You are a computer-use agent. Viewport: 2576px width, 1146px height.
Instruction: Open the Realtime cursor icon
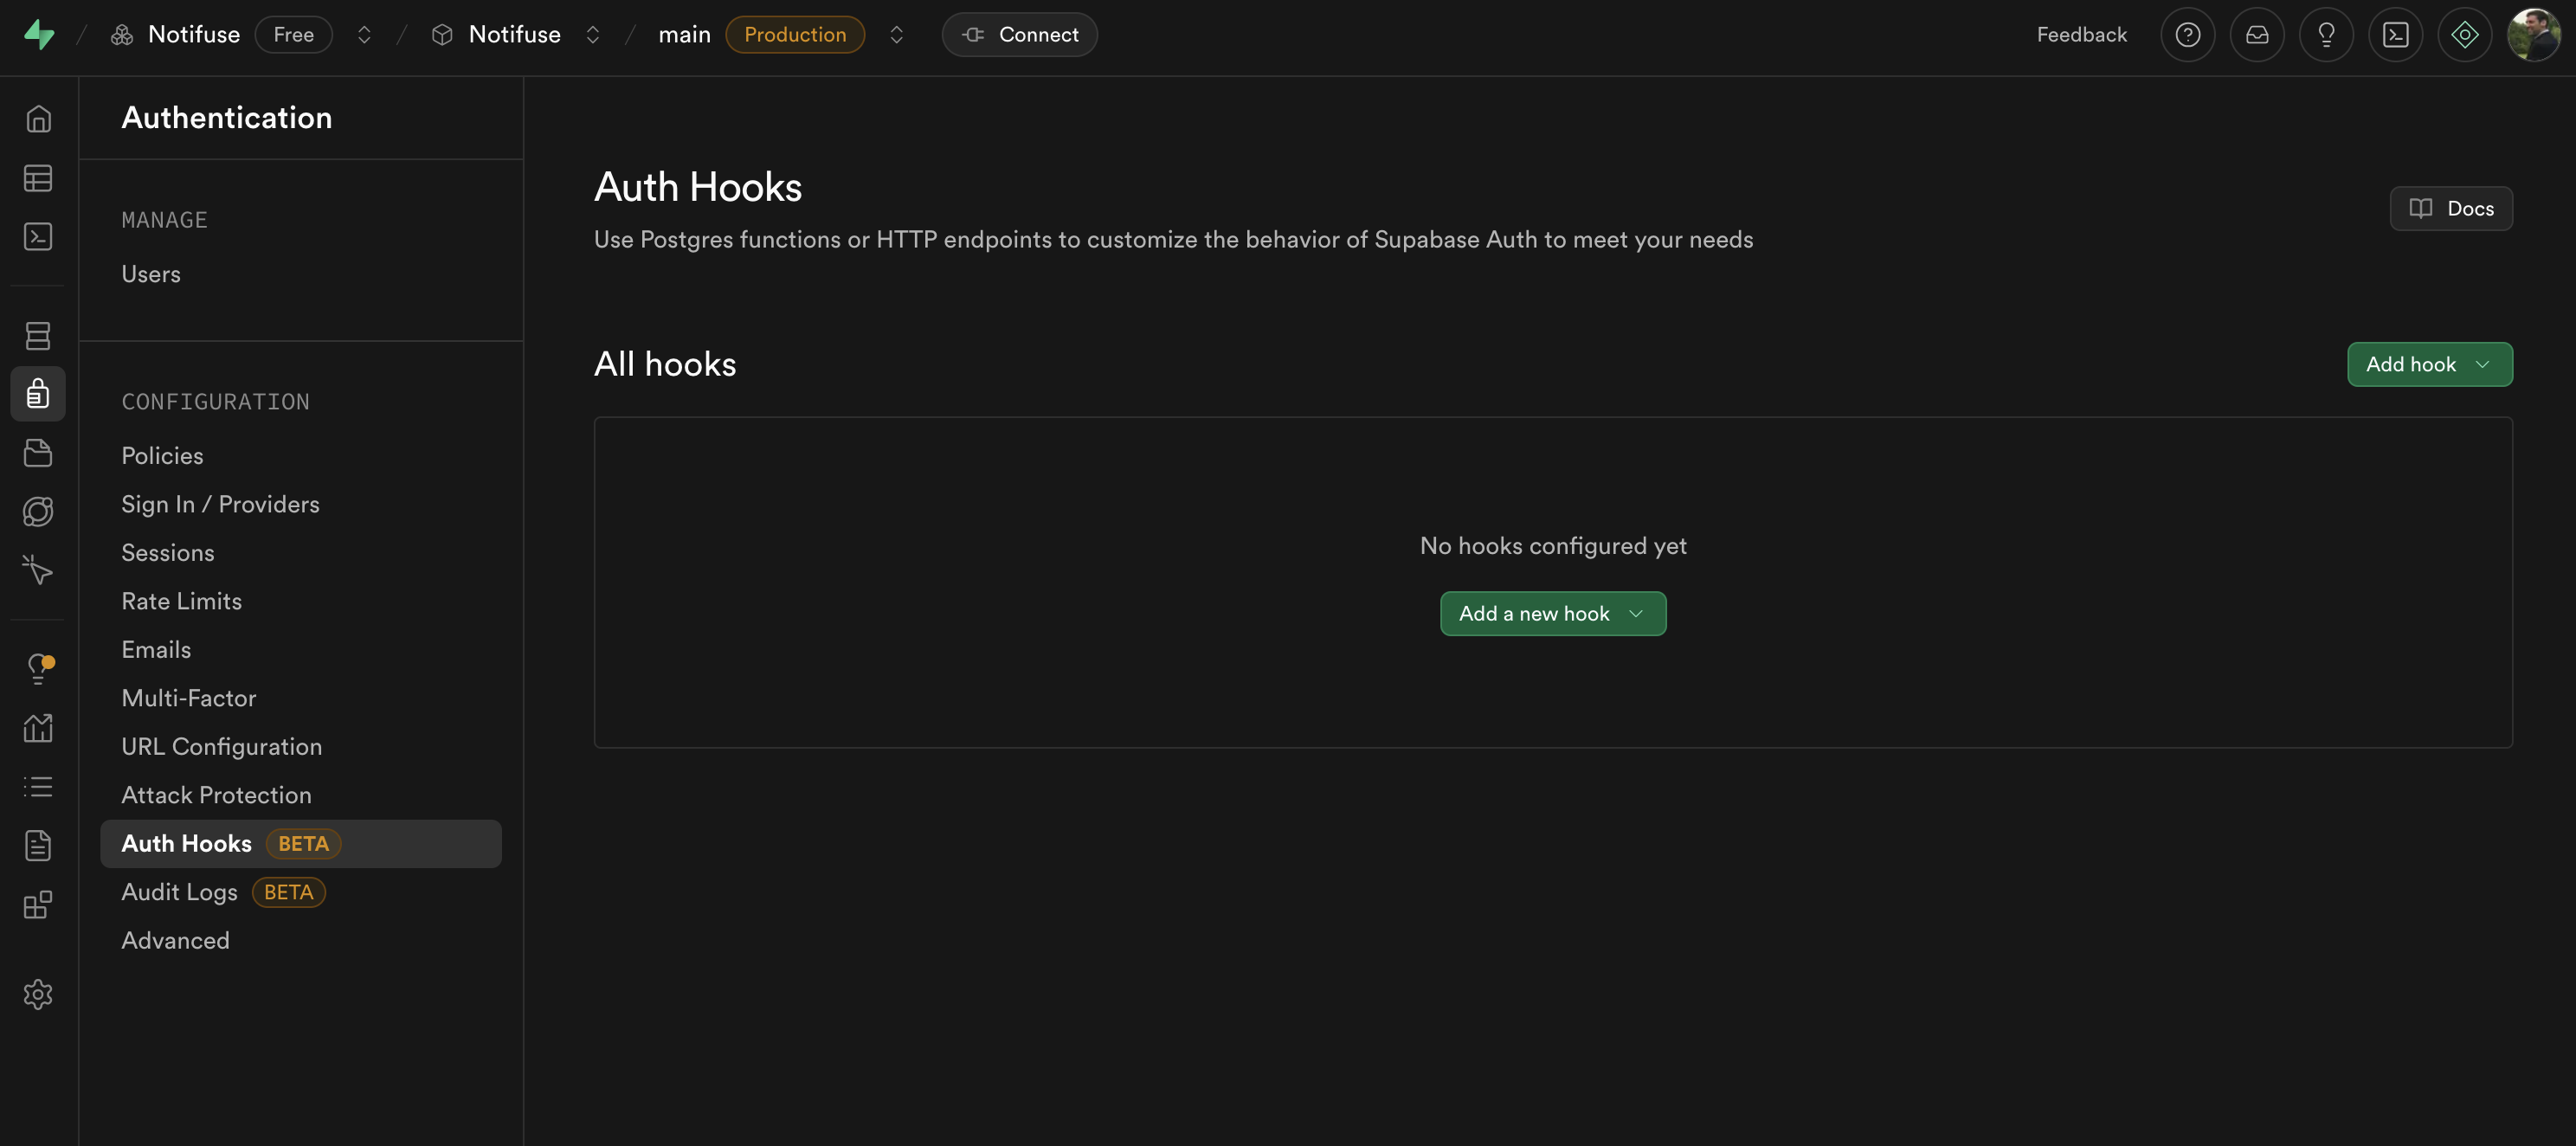pos(37,570)
